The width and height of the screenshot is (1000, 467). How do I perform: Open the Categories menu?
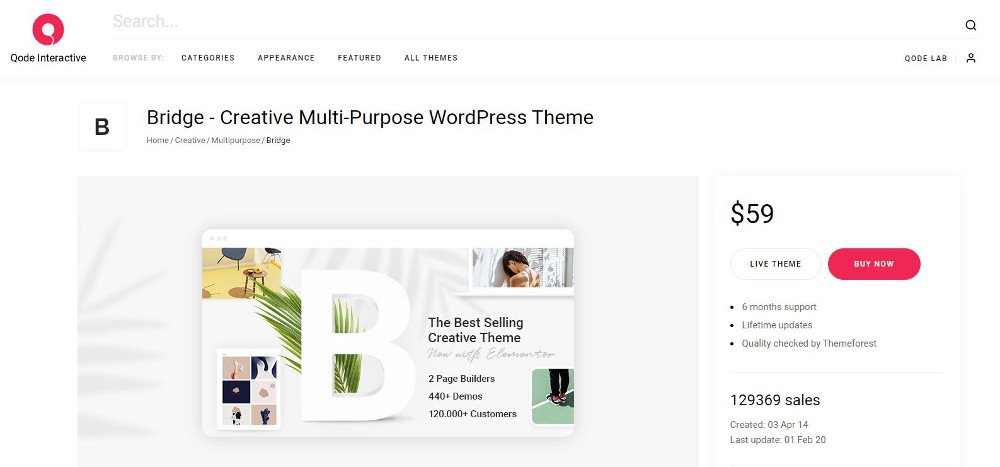(208, 58)
